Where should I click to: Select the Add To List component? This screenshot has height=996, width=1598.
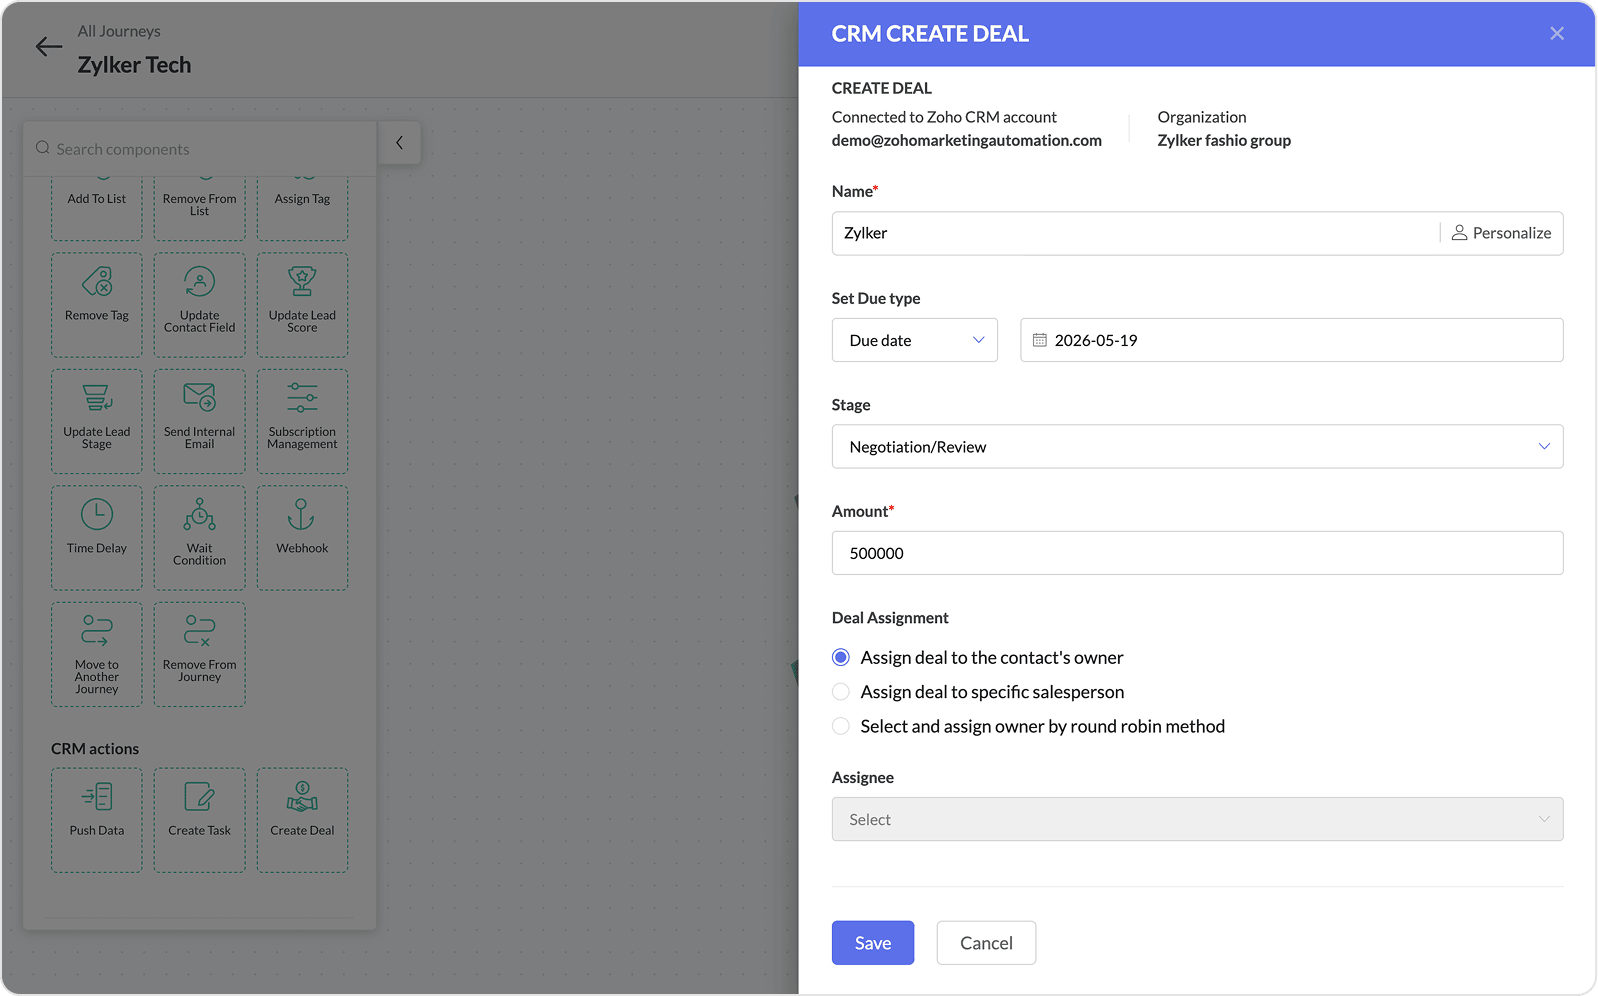pyautogui.click(x=97, y=208)
